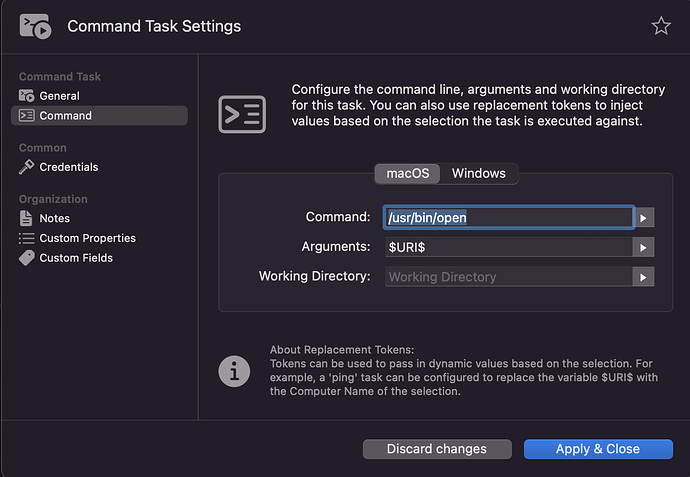Click the large command prompt icon
This screenshot has width=690, height=477.
tap(242, 112)
